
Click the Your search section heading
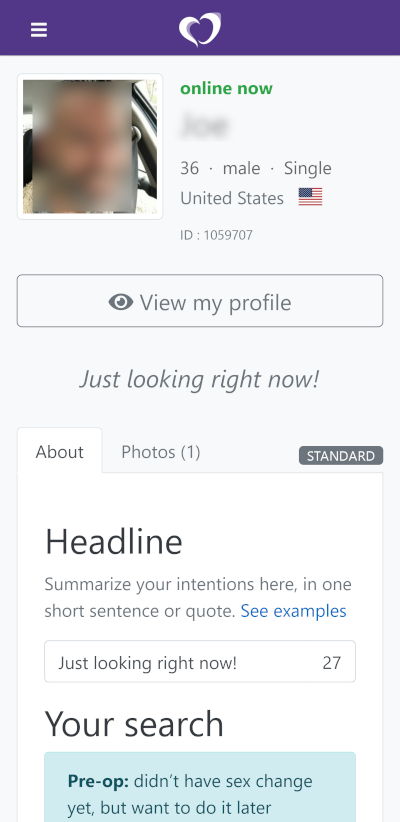point(134,724)
